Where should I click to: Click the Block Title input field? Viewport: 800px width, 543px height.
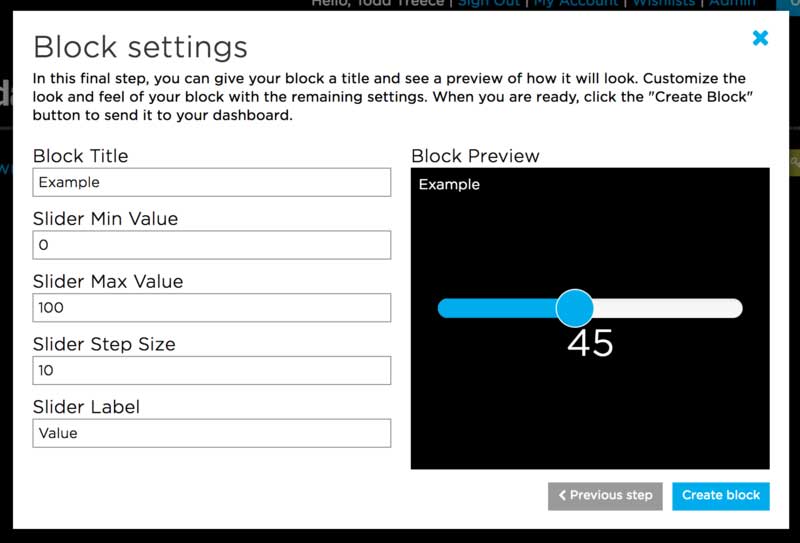(211, 182)
